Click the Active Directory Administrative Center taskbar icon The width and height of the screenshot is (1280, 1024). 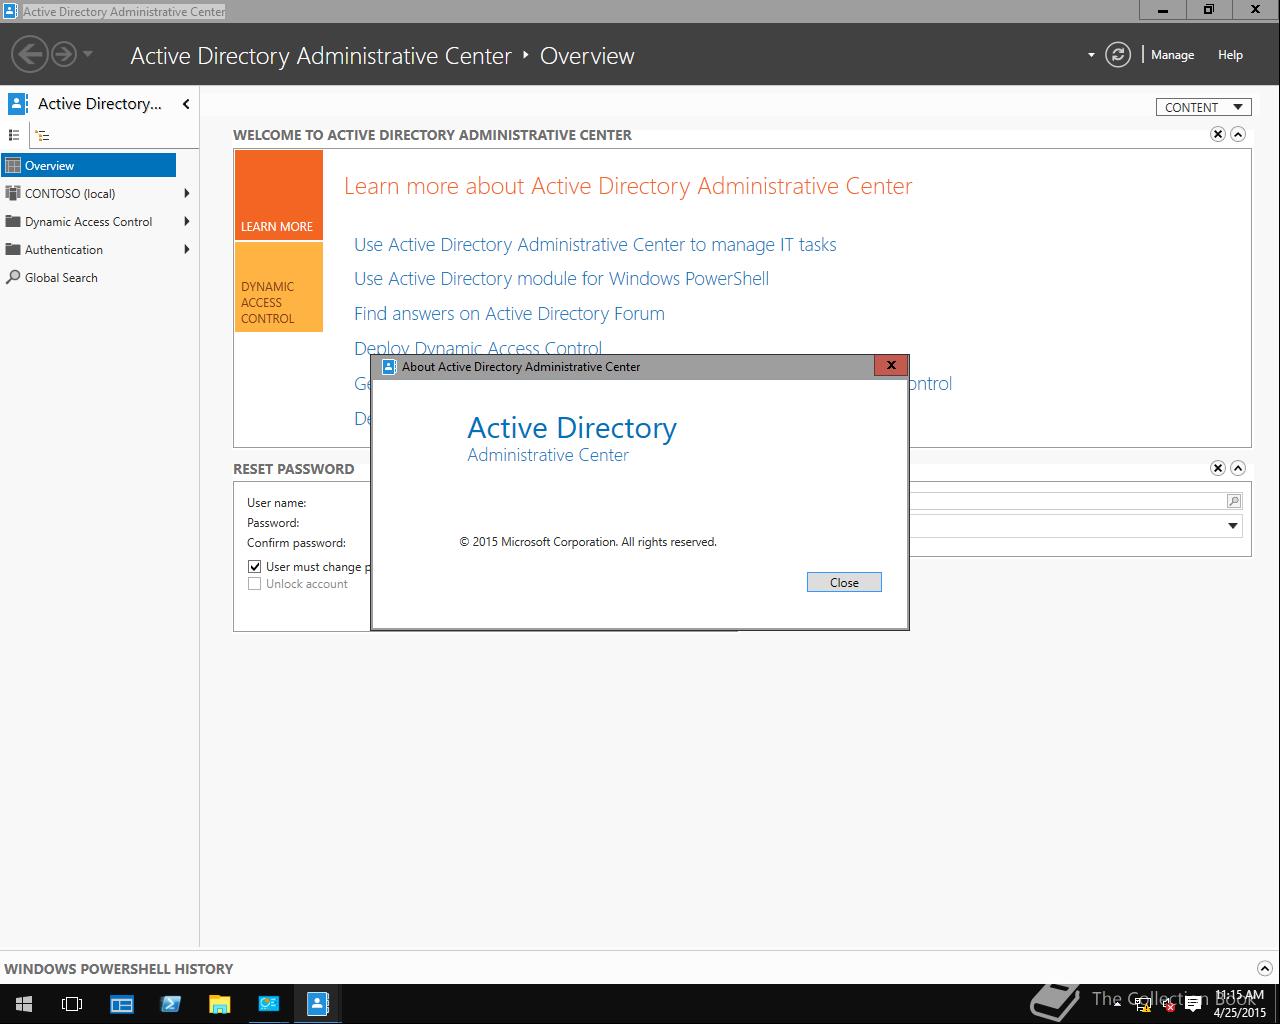(317, 1004)
